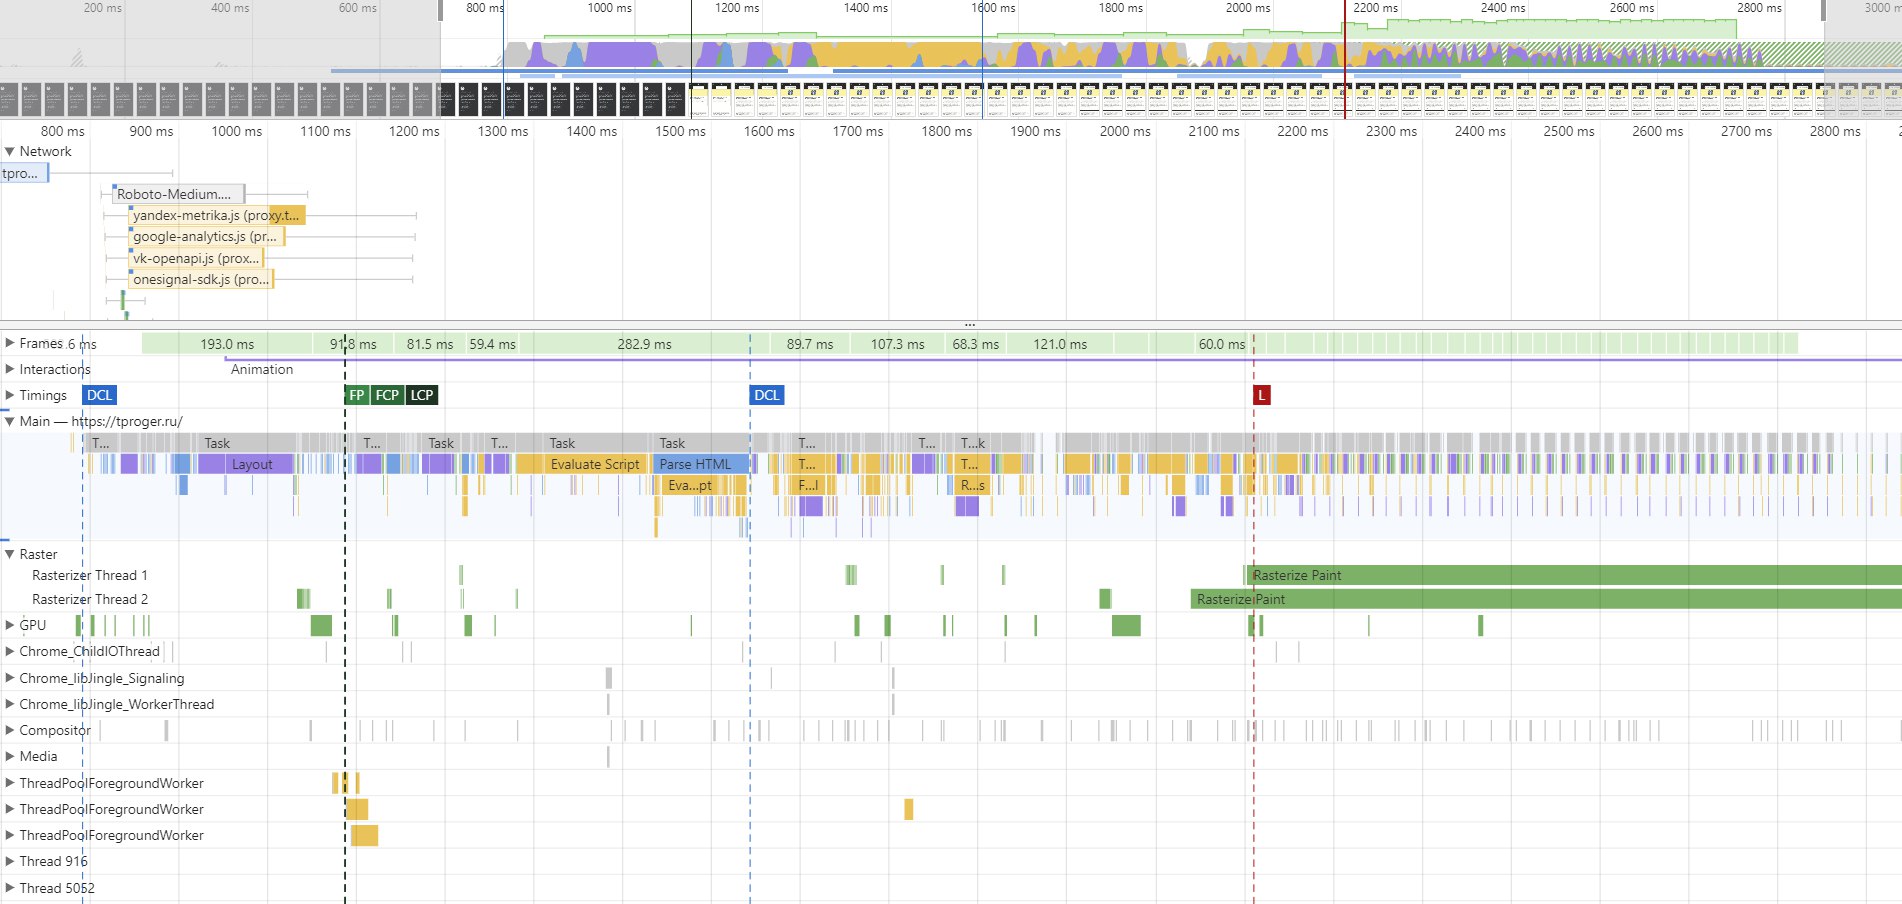Click the 282.9 ms frame
The height and width of the screenshot is (904, 1902).
click(644, 344)
